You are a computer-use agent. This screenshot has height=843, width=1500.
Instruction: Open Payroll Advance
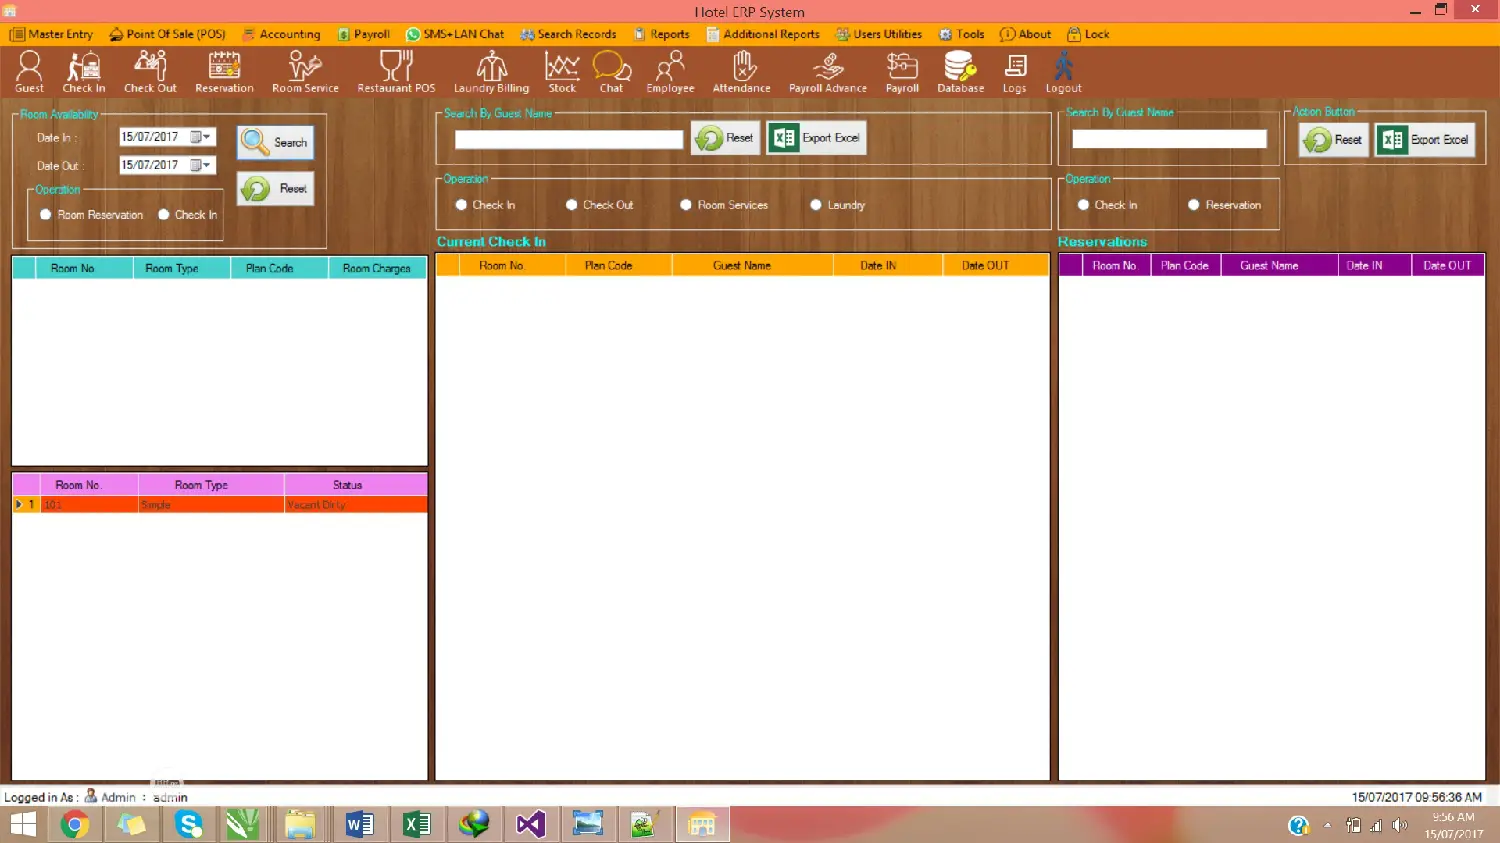click(x=827, y=72)
